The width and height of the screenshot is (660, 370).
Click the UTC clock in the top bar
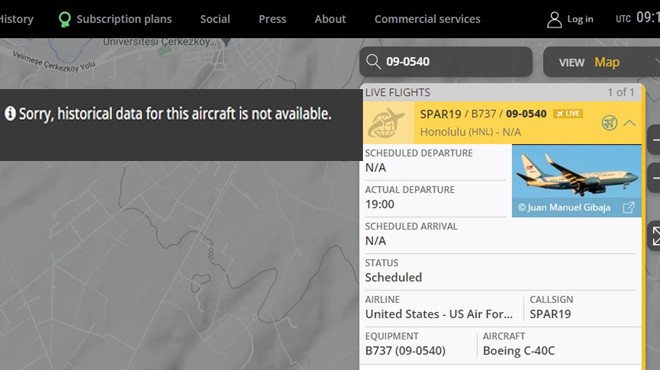click(638, 18)
